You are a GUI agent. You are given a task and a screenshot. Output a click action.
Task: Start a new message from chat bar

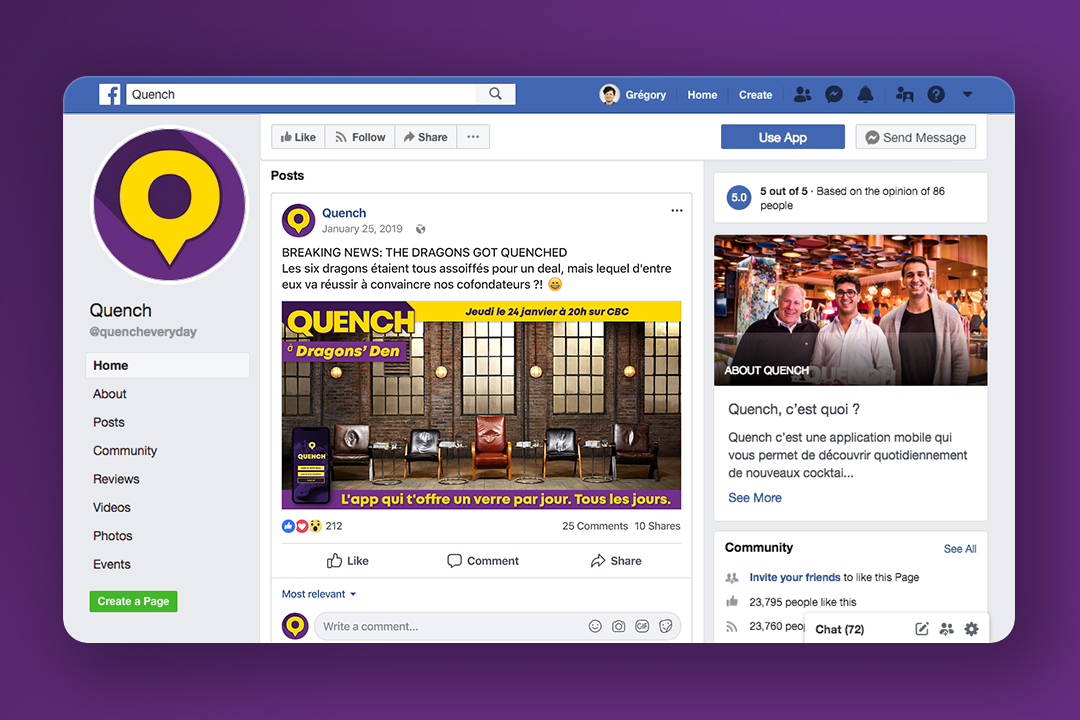922,629
